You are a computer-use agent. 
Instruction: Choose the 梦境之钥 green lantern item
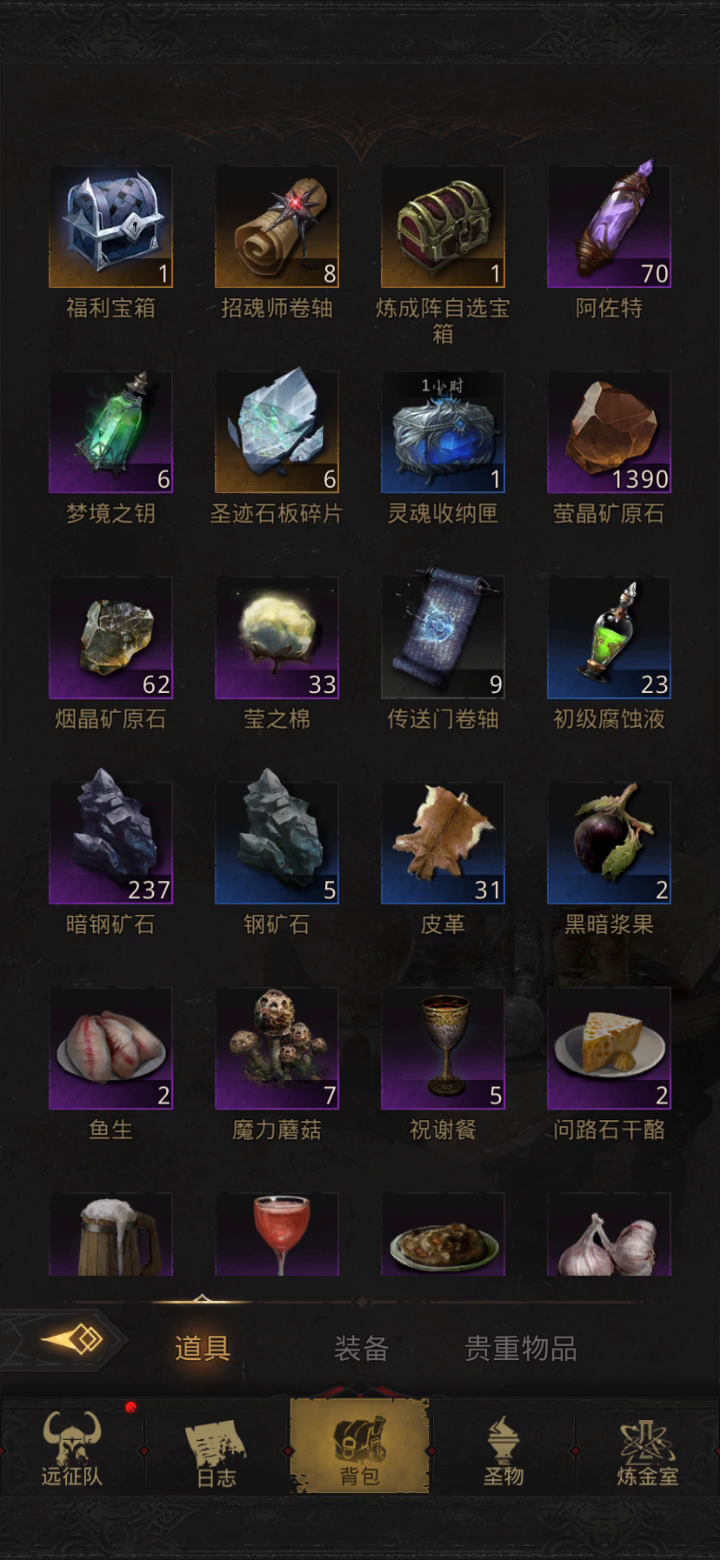coord(111,433)
